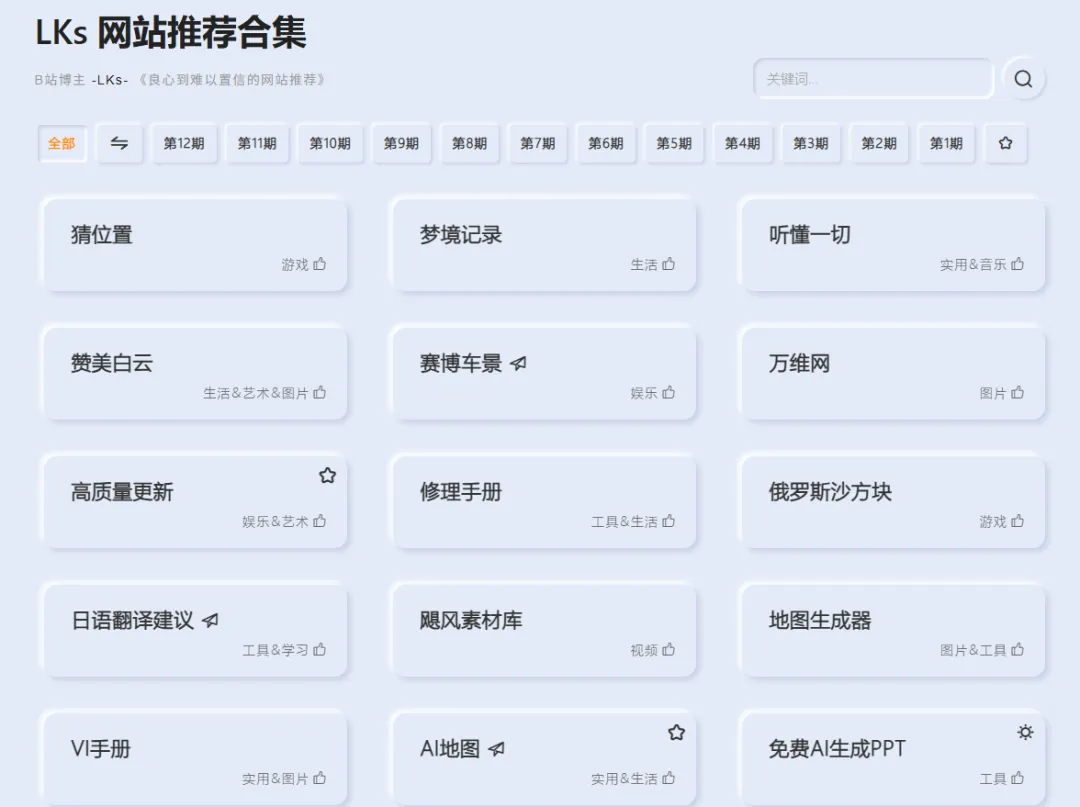The width and height of the screenshot is (1080, 807).
Task: Like the 高质量更新 card thumbs-up
Action: pyautogui.click(x=320, y=521)
